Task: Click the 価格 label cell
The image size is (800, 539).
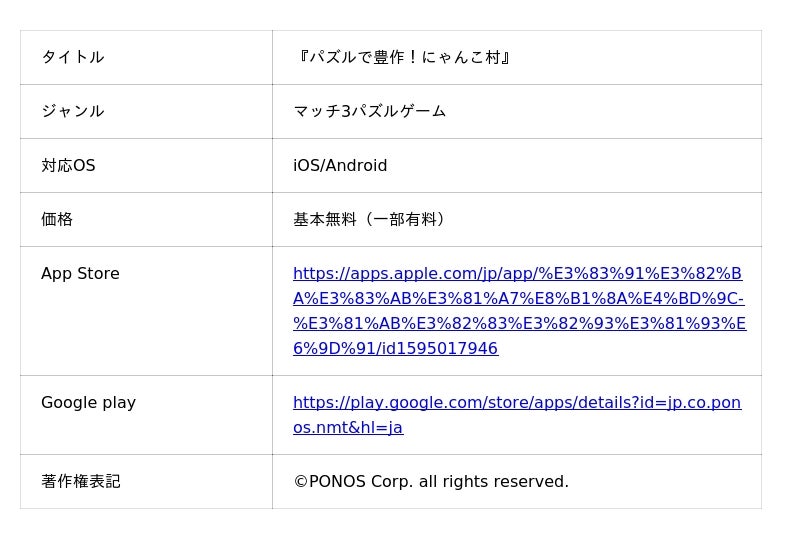Action: (57, 220)
